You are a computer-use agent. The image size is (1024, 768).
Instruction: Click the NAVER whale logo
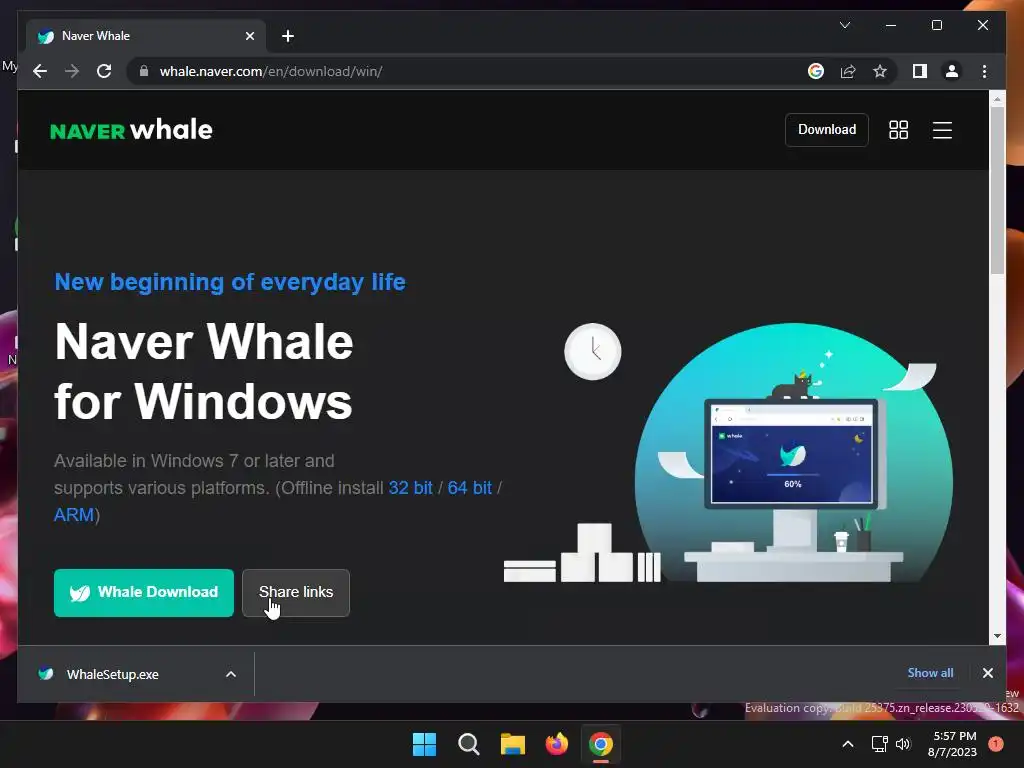click(131, 130)
